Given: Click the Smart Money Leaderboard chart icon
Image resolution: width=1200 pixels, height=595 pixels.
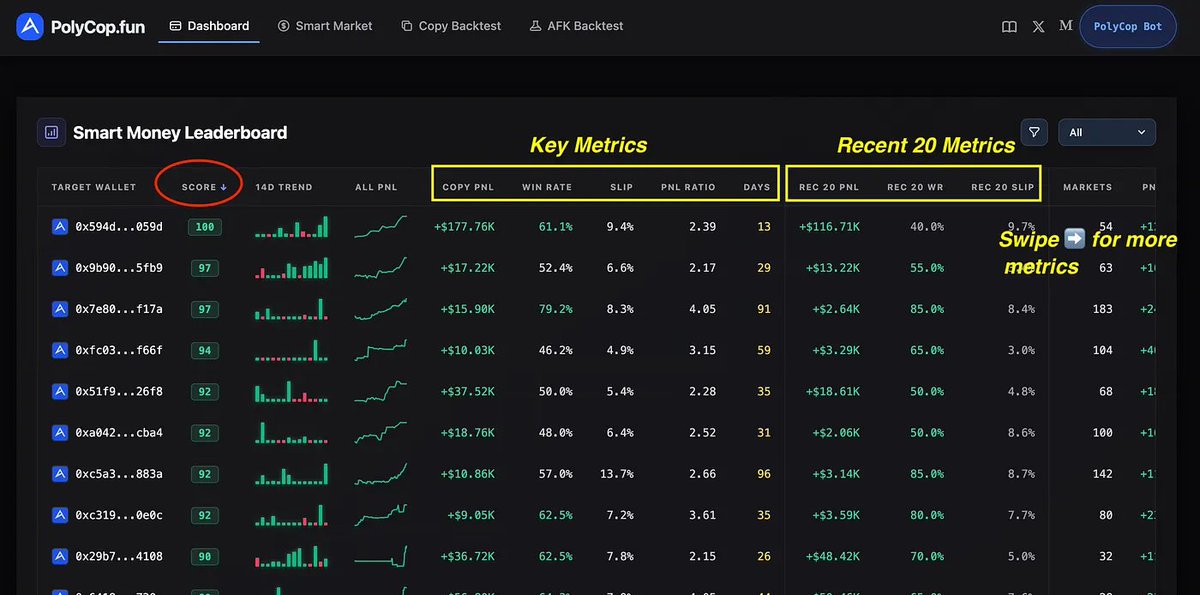Looking at the screenshot, I should 51,132.
